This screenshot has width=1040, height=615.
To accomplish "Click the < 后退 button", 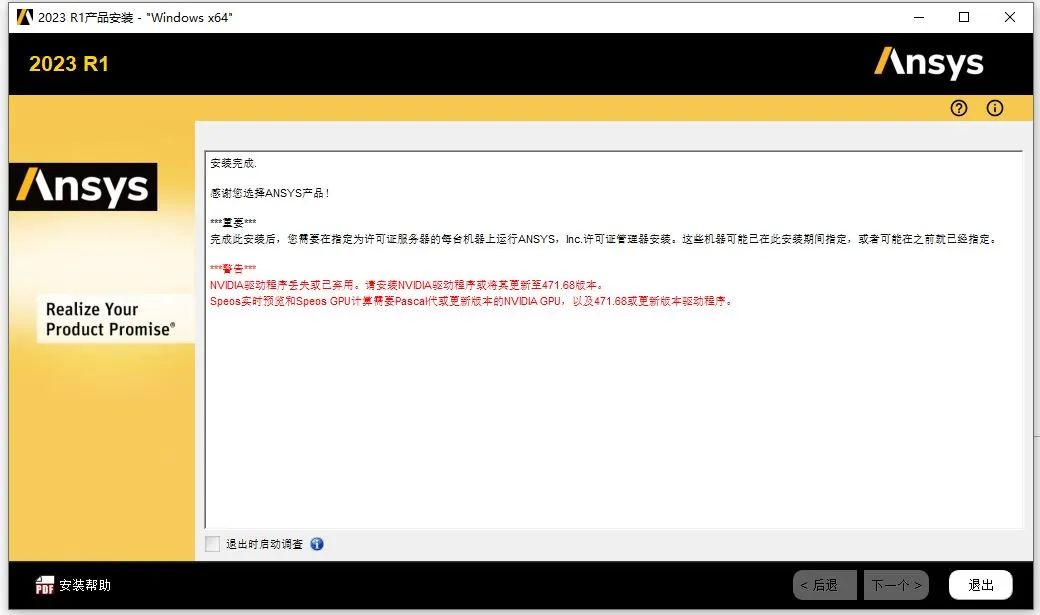I will [824, 584].
